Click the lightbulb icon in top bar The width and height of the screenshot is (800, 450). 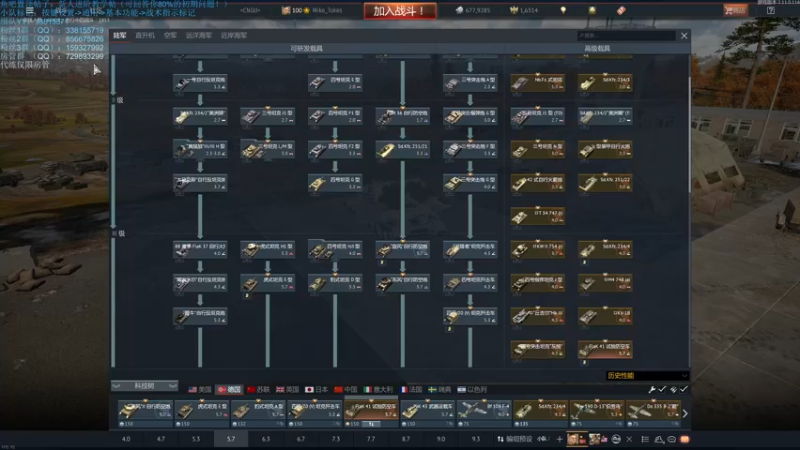(x=563, y=10)
